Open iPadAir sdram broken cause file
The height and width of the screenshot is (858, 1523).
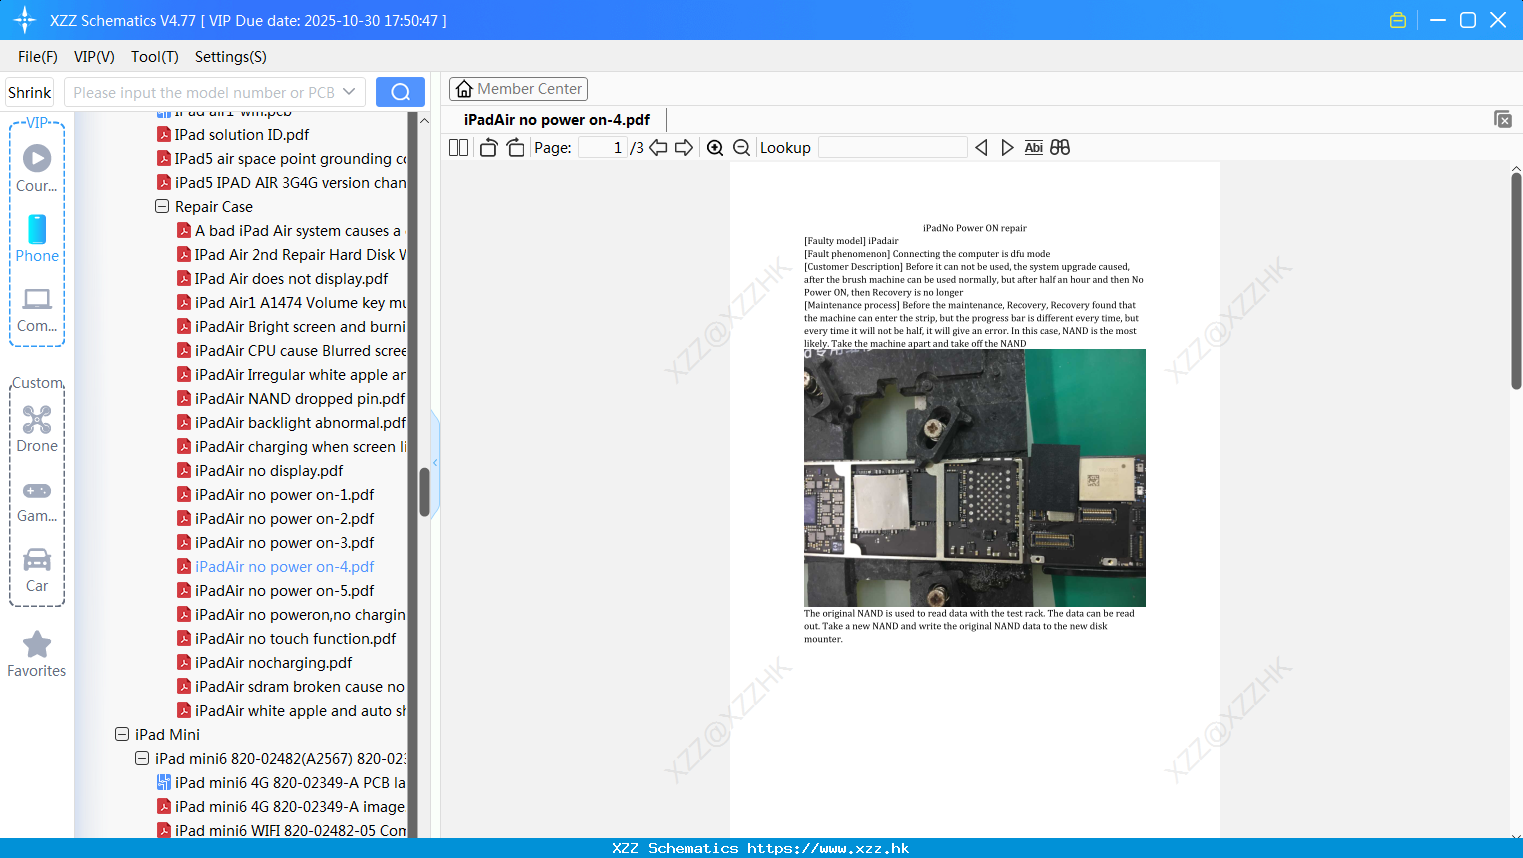click(291, 687)
